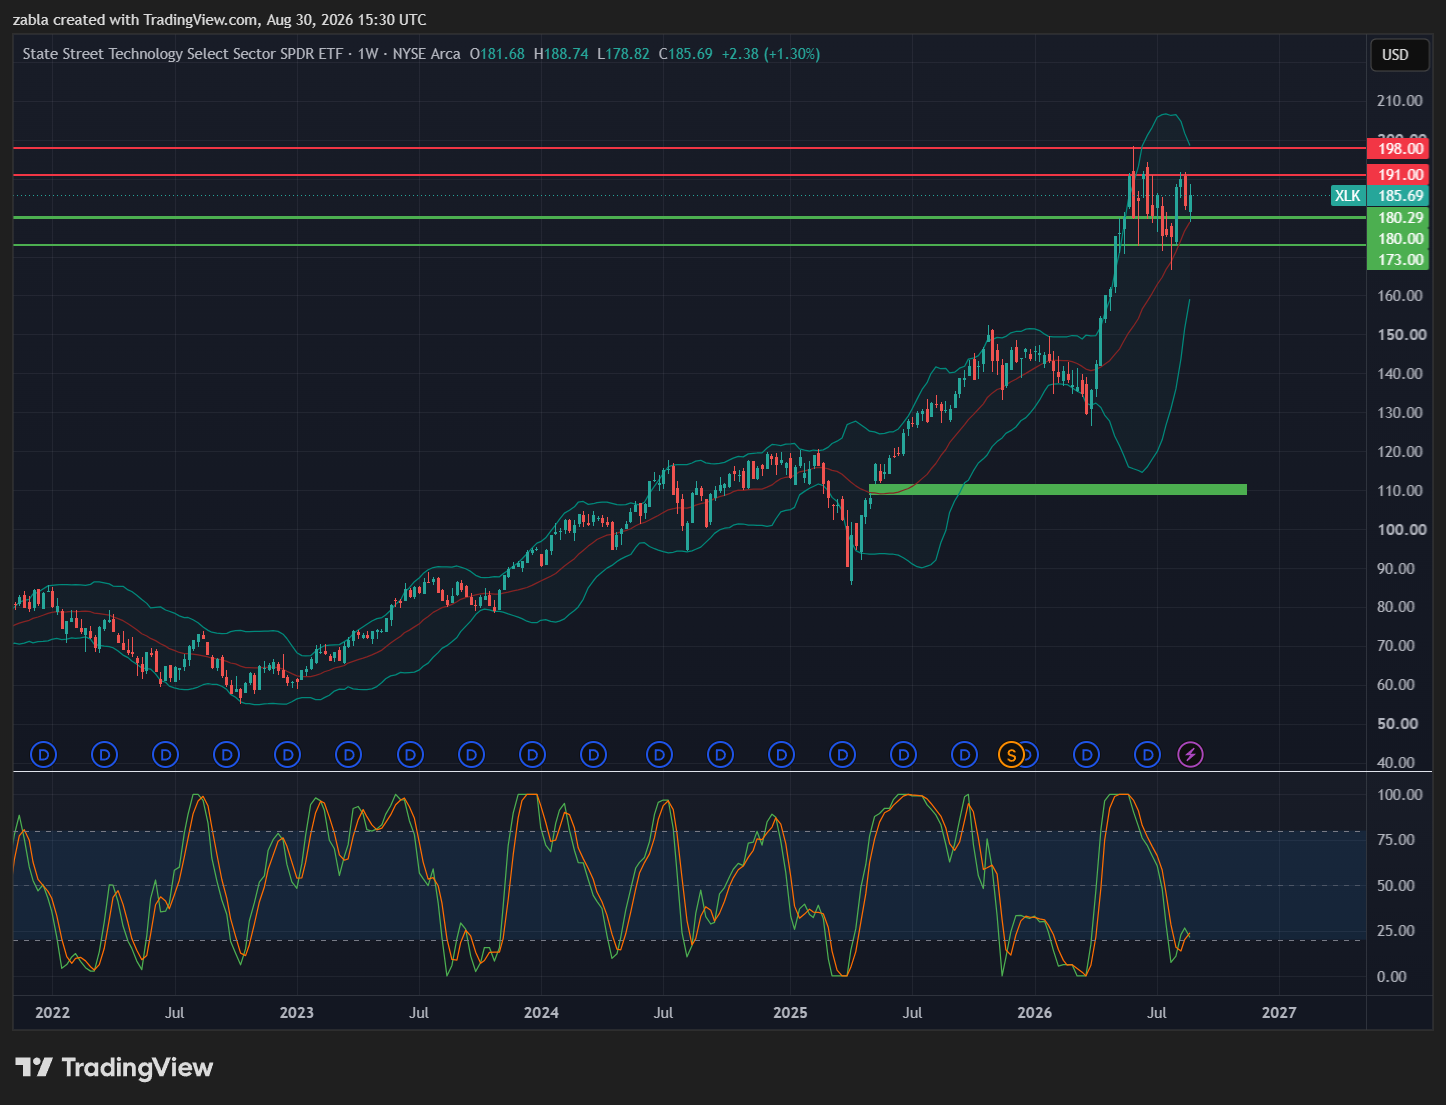The width and height of the screenshot is (1446, 1105).
Task: Click the 1W timeframe in the chart title
Action: 368,54
